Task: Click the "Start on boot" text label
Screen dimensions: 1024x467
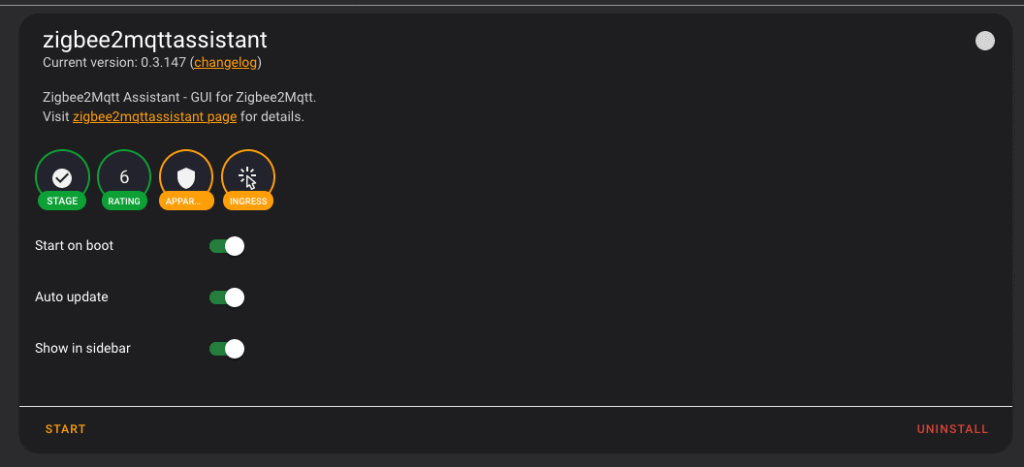Action: coord(74,246)
